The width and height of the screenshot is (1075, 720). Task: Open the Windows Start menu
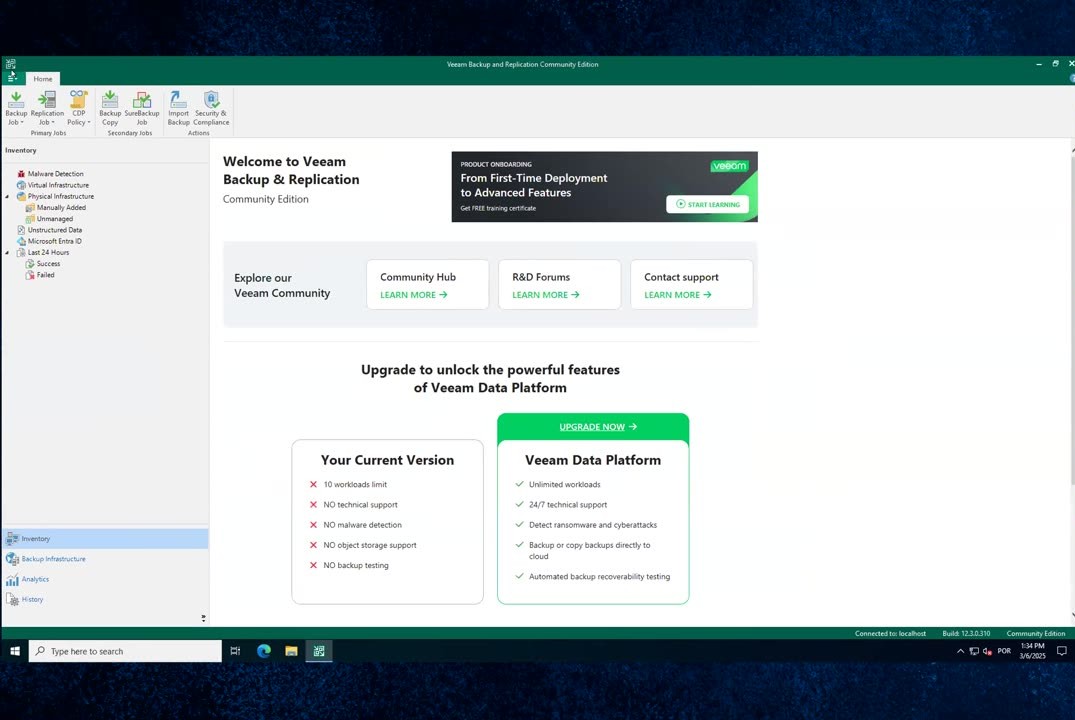coord(14,651)
